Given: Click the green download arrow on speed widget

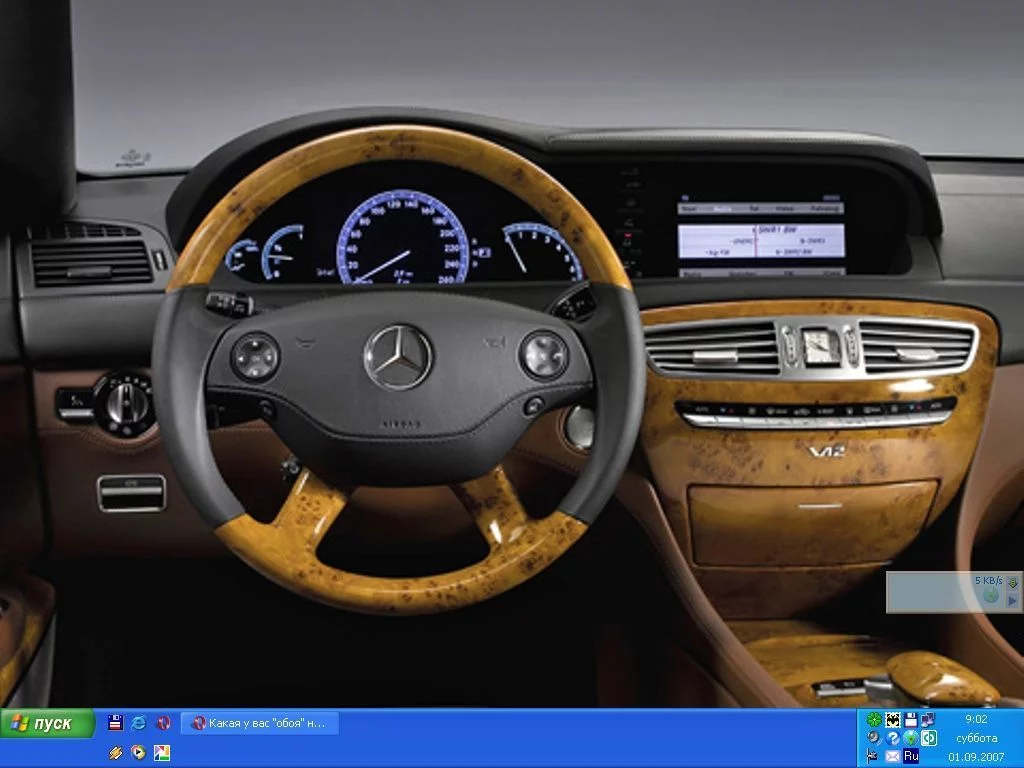Looking at the screenshot, I should (1013, 581).
